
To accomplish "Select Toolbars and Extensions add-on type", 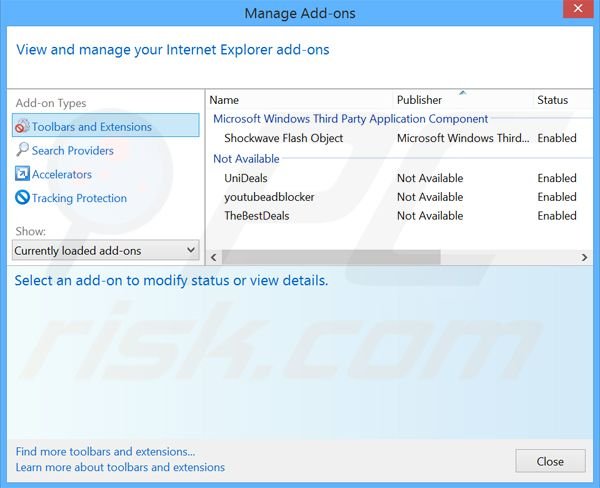I will tap(106, 126).
